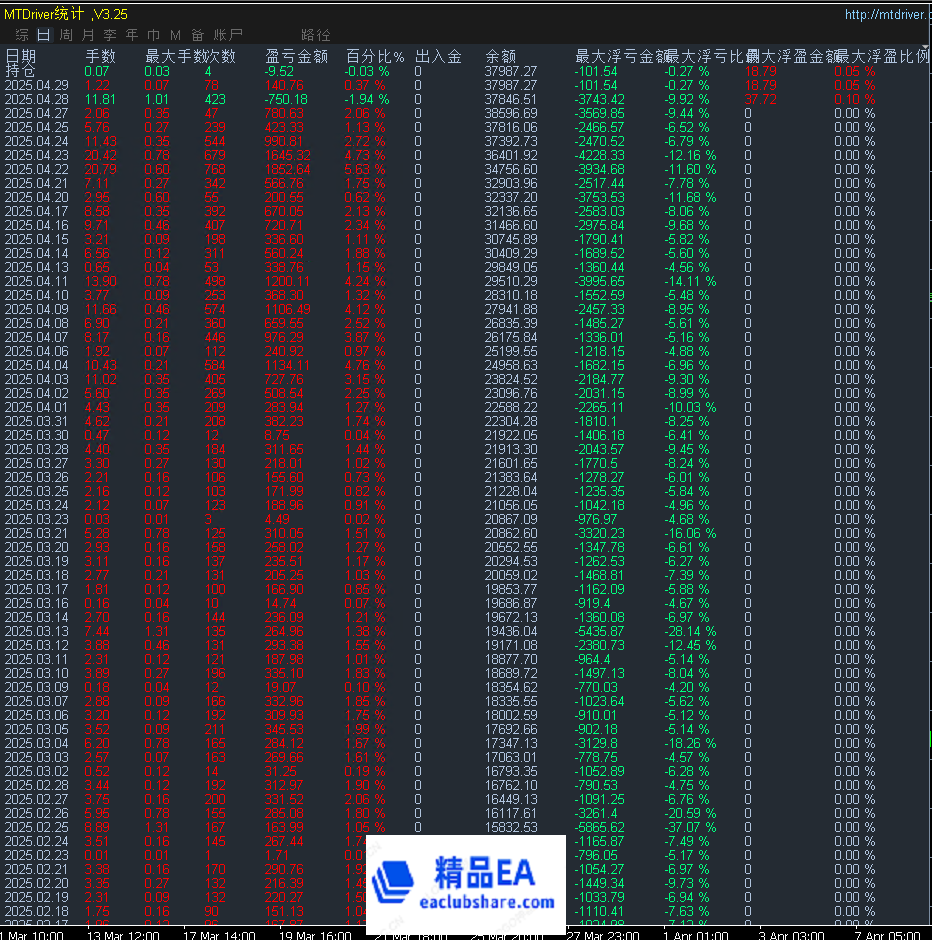Image resolution: width=932 pixels, height=940 pixels.
Task: Click the 百分比% column header
Action: coord(375,57)
